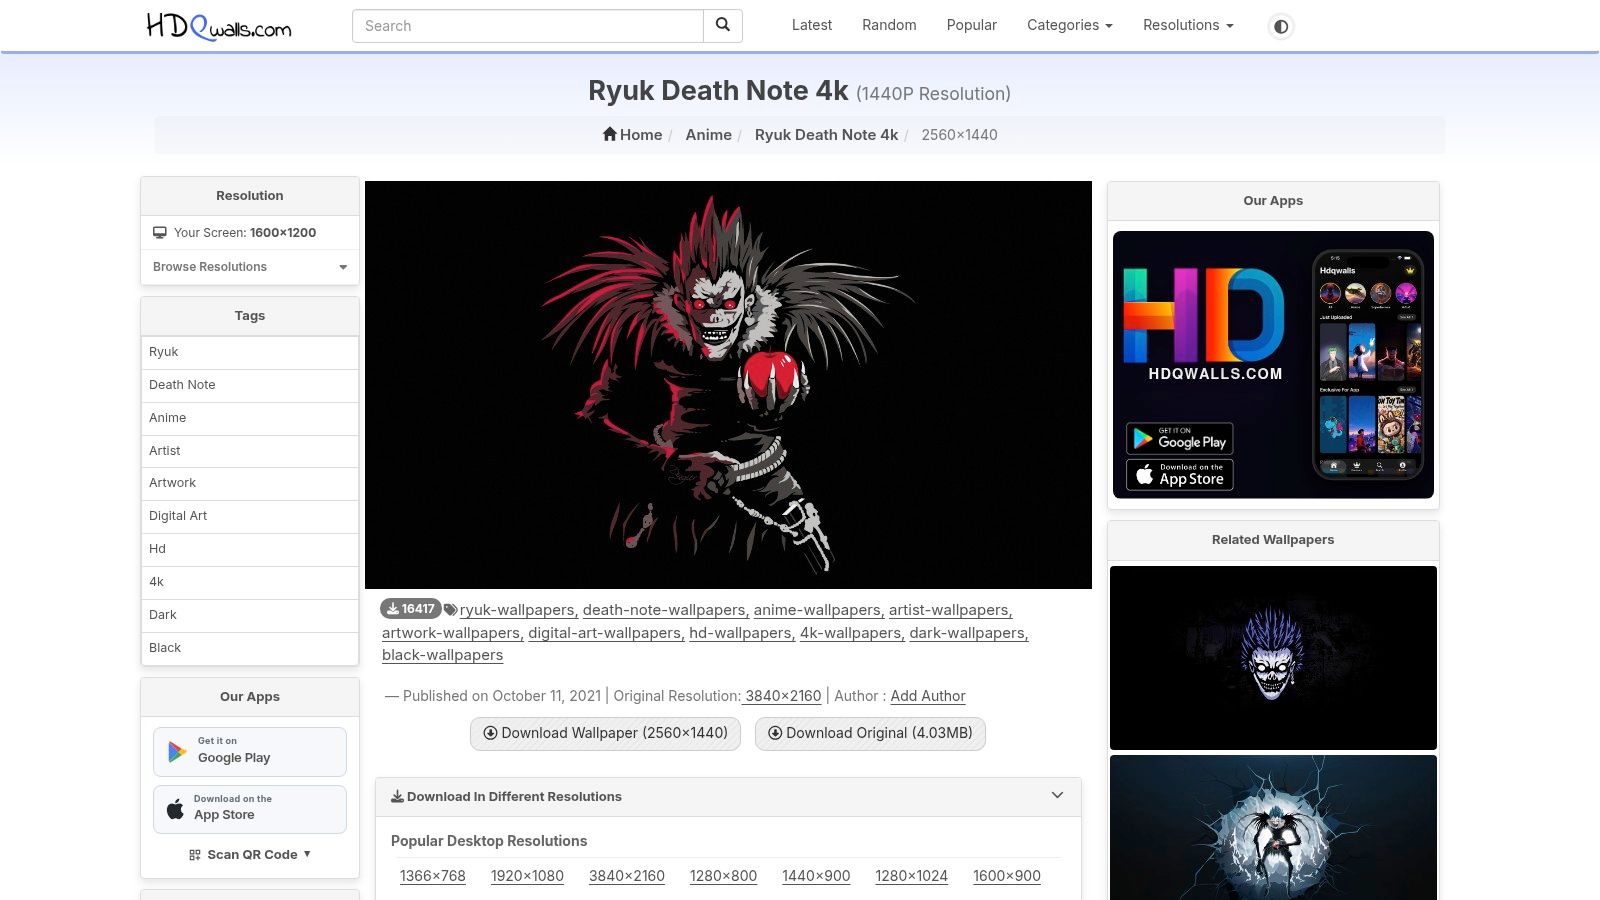Viewport: 1600px width, 900px height.
Task: Click the death-note-wallpapers tag link
Action: click(x=665, y=610)
